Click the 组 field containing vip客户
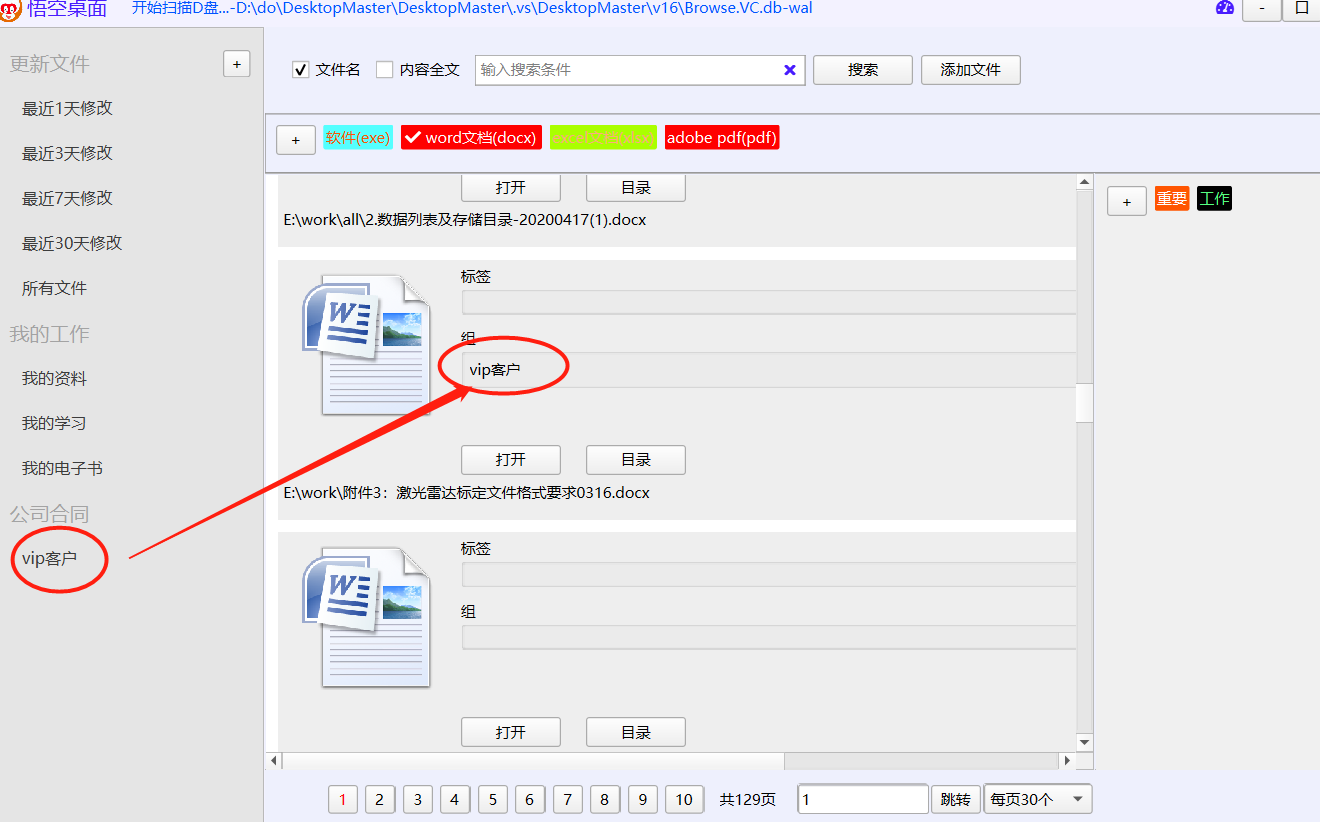1320x822 pixels. click(x=769, y=370)
